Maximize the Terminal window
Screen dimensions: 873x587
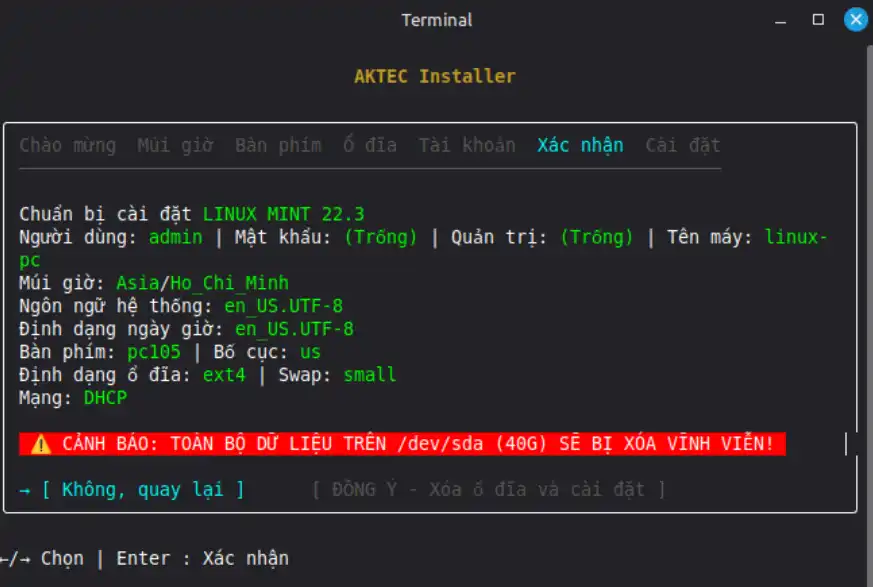(x=818, y=19)
